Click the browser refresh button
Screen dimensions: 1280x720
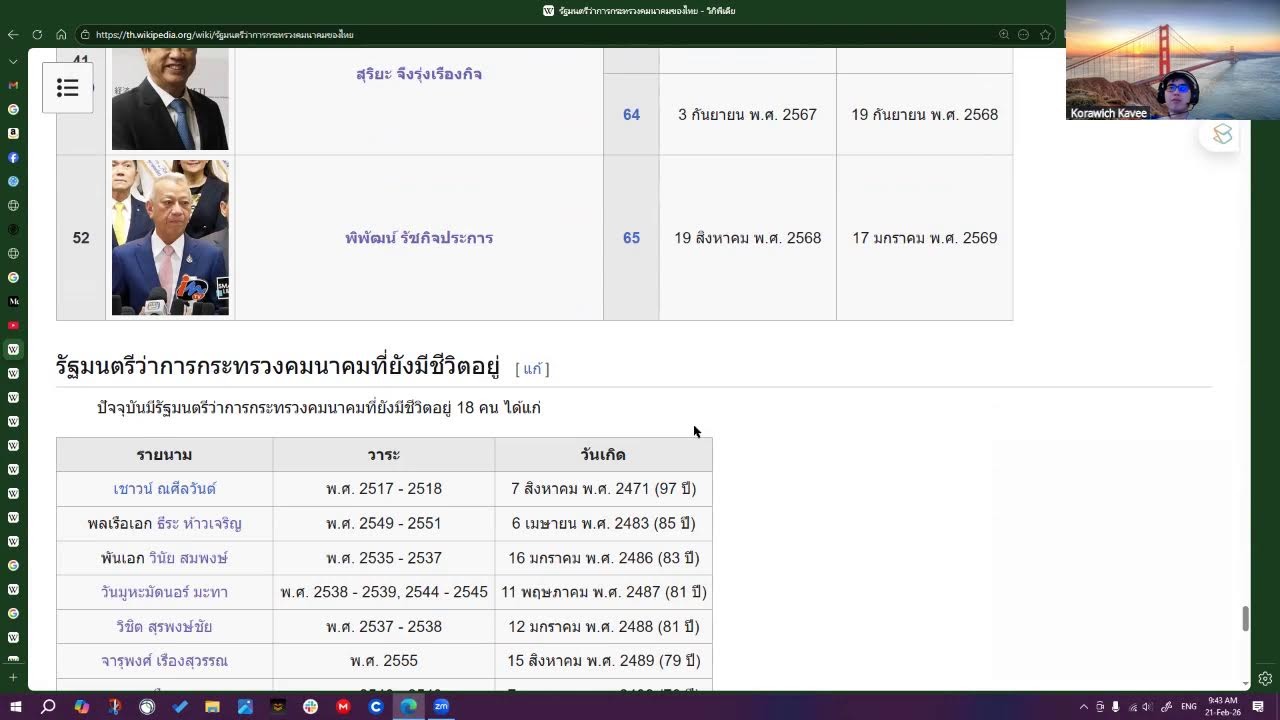pos(37,34)
